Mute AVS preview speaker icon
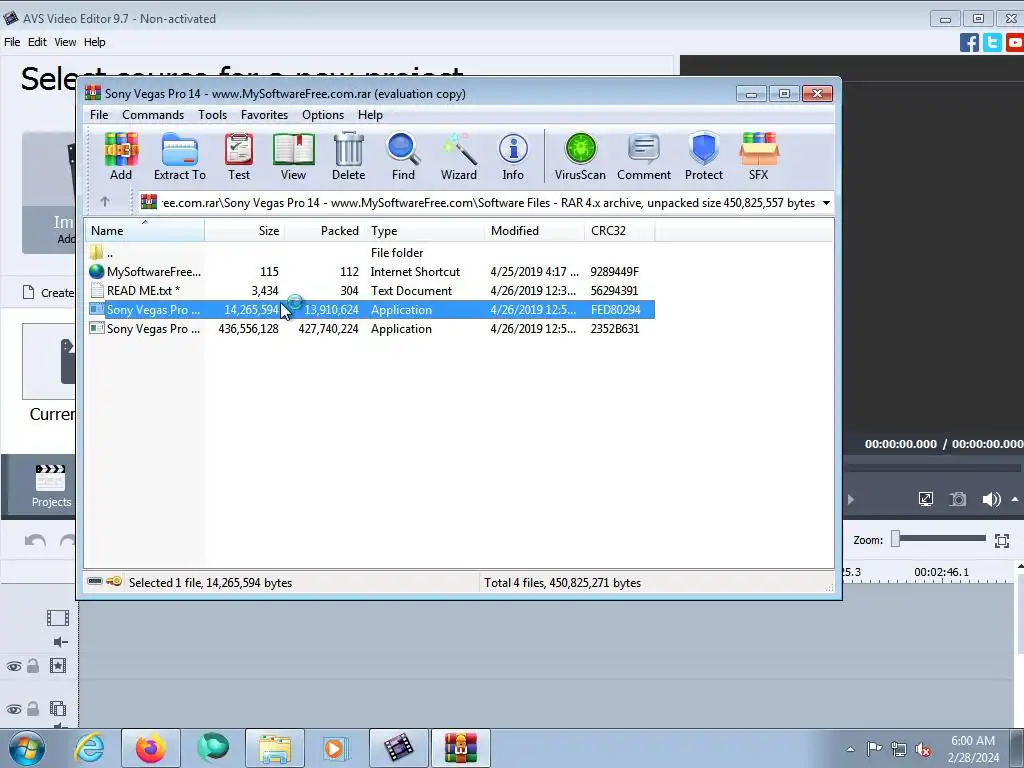The width and height of the screenshot is (1024, 768). (x=991, y=500)
